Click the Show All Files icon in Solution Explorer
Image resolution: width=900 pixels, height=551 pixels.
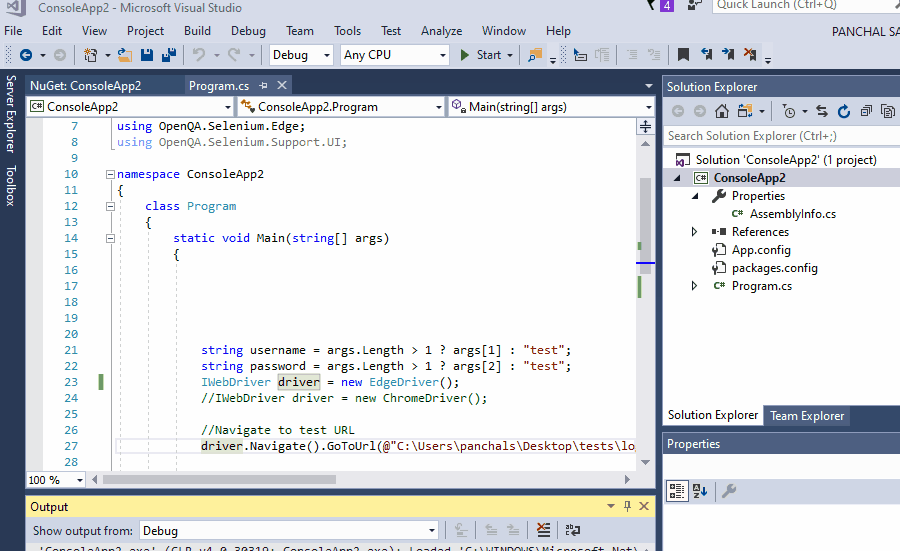tap(888, 111)
